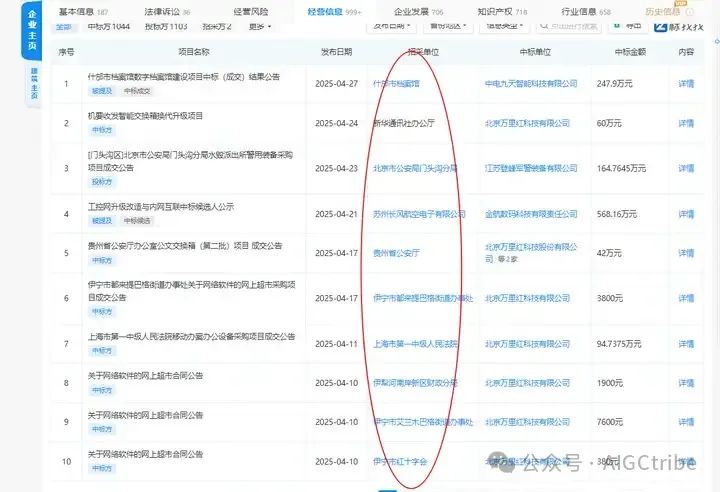Screen dimensions: 720x492
Task: Open the 金航数码科技有限责任公司 winner link
Action: (531, 214)
